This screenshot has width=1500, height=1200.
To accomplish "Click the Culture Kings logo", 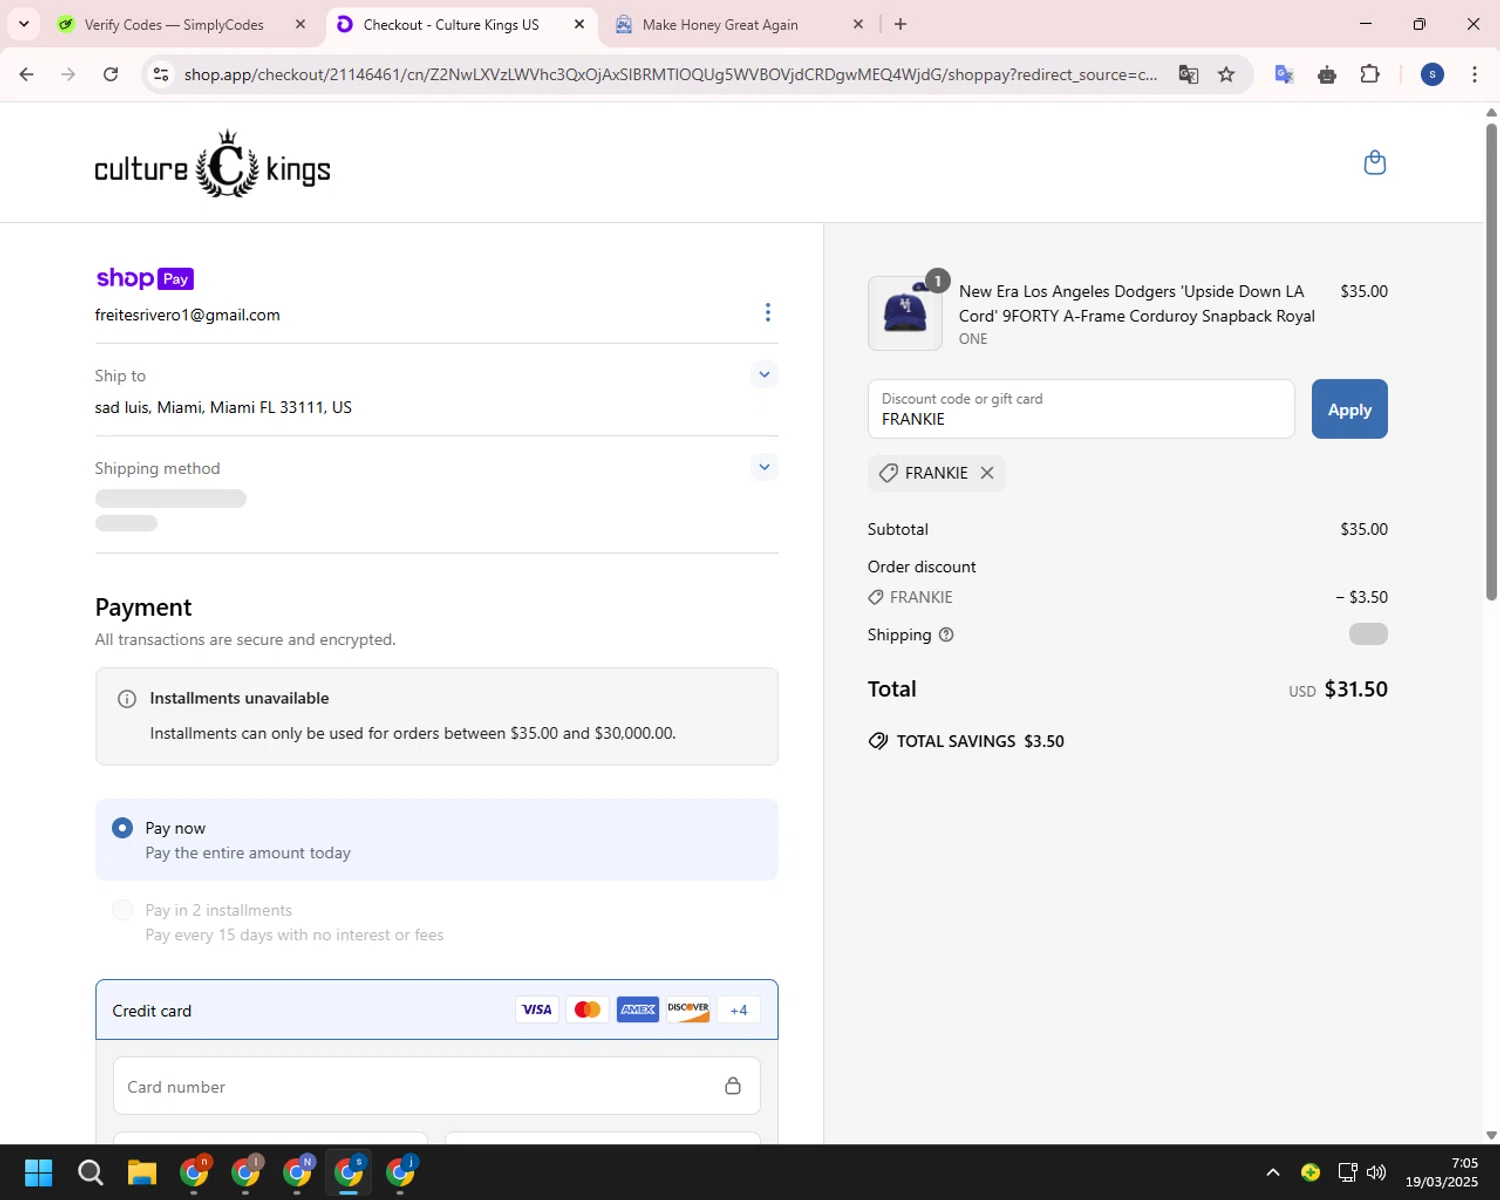I will (212, 166).
